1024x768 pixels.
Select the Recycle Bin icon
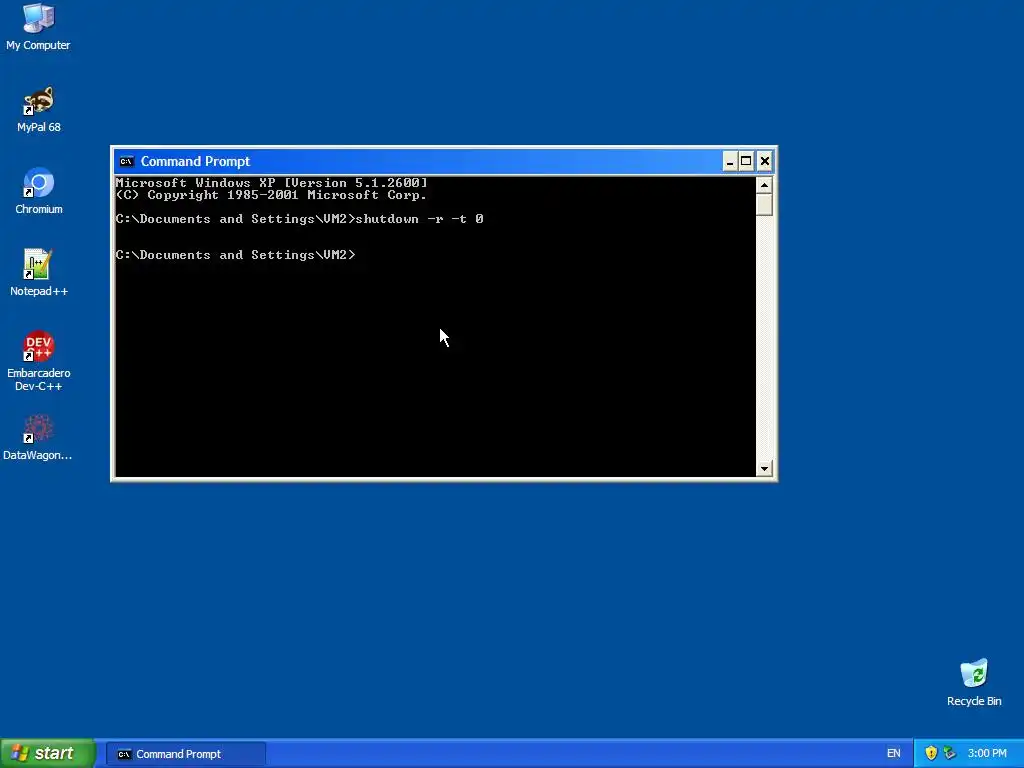point(974,682)
